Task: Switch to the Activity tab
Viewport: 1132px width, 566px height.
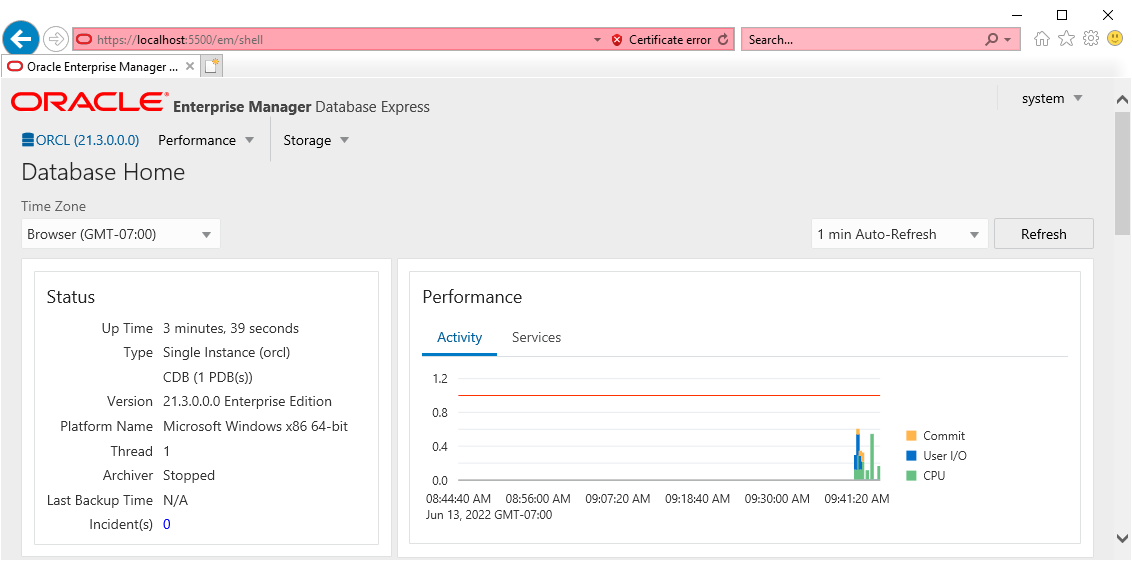Action: pos(459,337)
